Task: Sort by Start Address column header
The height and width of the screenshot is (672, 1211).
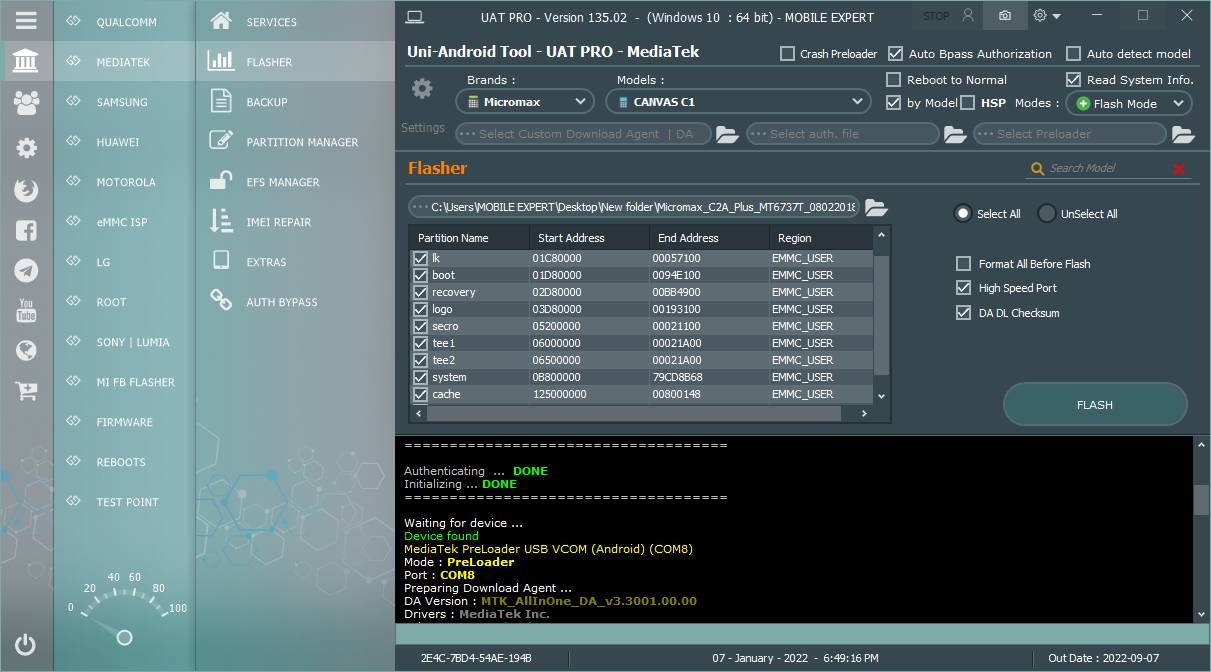Action: pos(589,238)
